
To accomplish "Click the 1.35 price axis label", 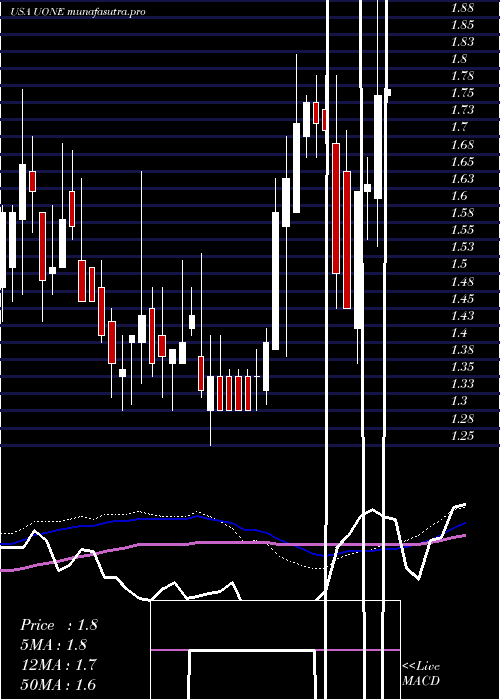I will pyautogui.click(x=462, y=367).
